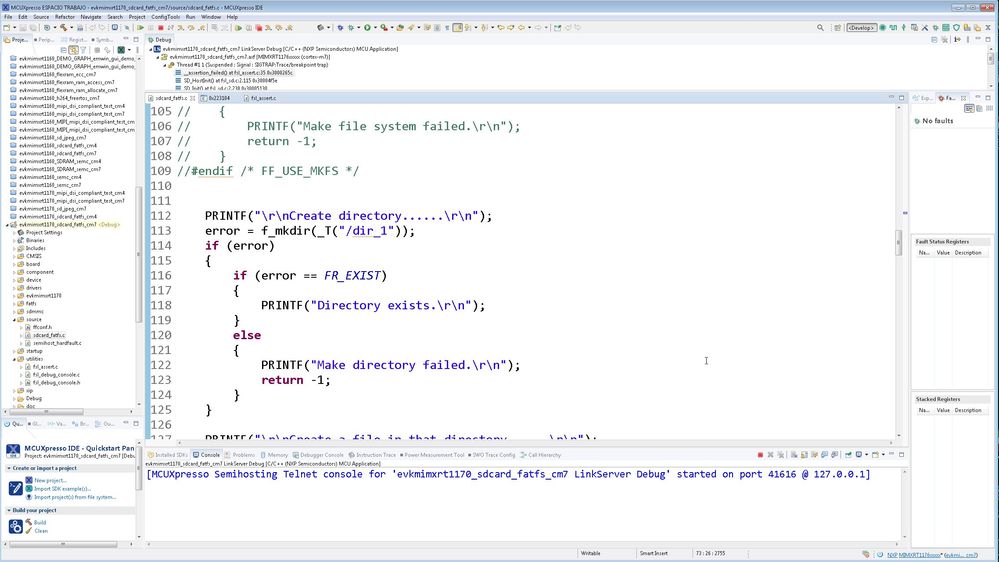Expand the Binaries folder node
The width and height of the screenshot is (999, 562).
tap(14, 241)
